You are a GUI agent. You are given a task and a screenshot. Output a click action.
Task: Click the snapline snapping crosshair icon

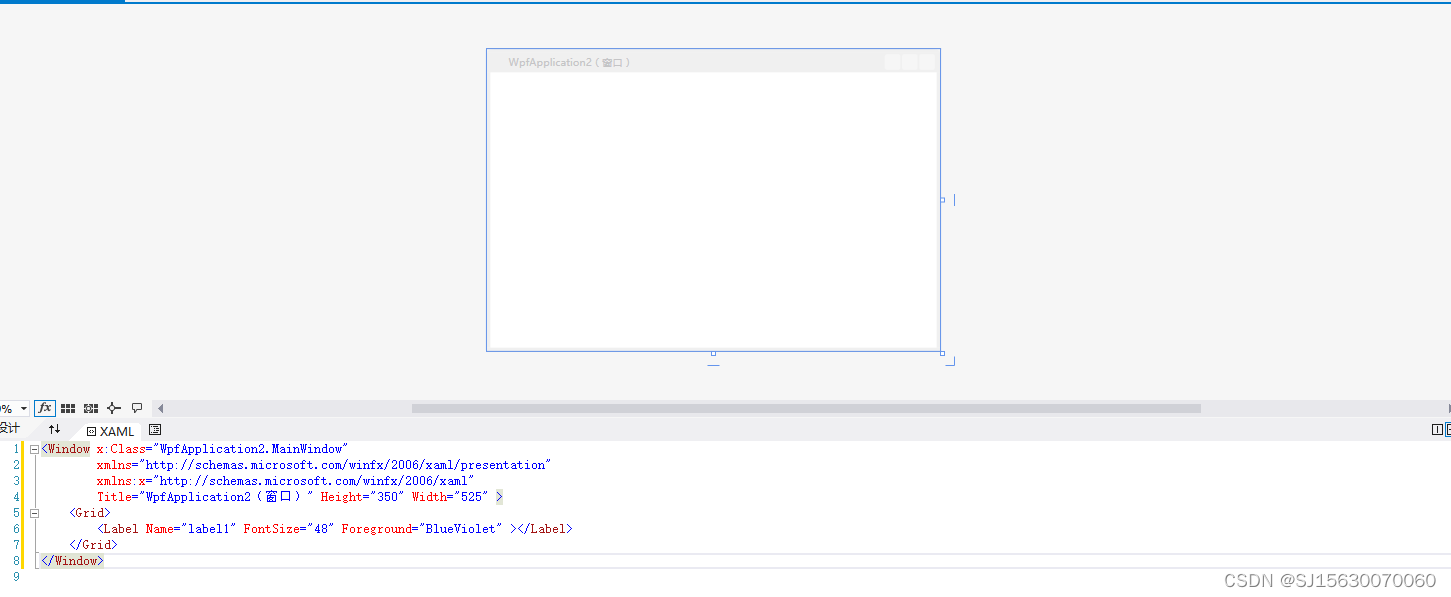click(114, 408)
